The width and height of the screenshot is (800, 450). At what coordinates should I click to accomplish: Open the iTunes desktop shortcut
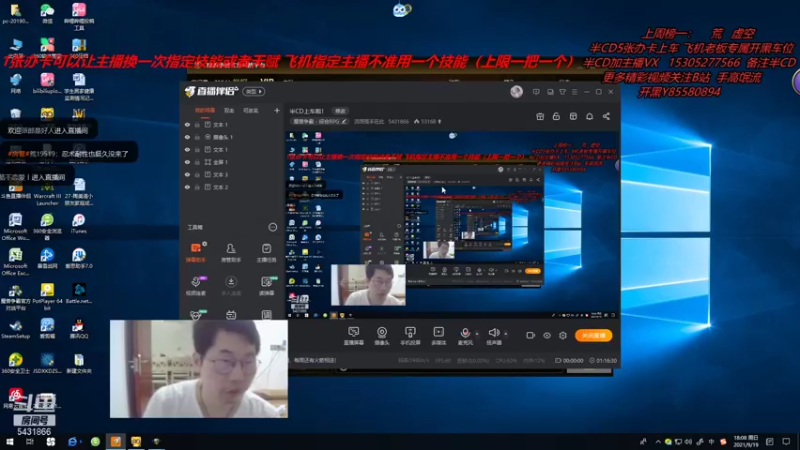click(79, 223)
